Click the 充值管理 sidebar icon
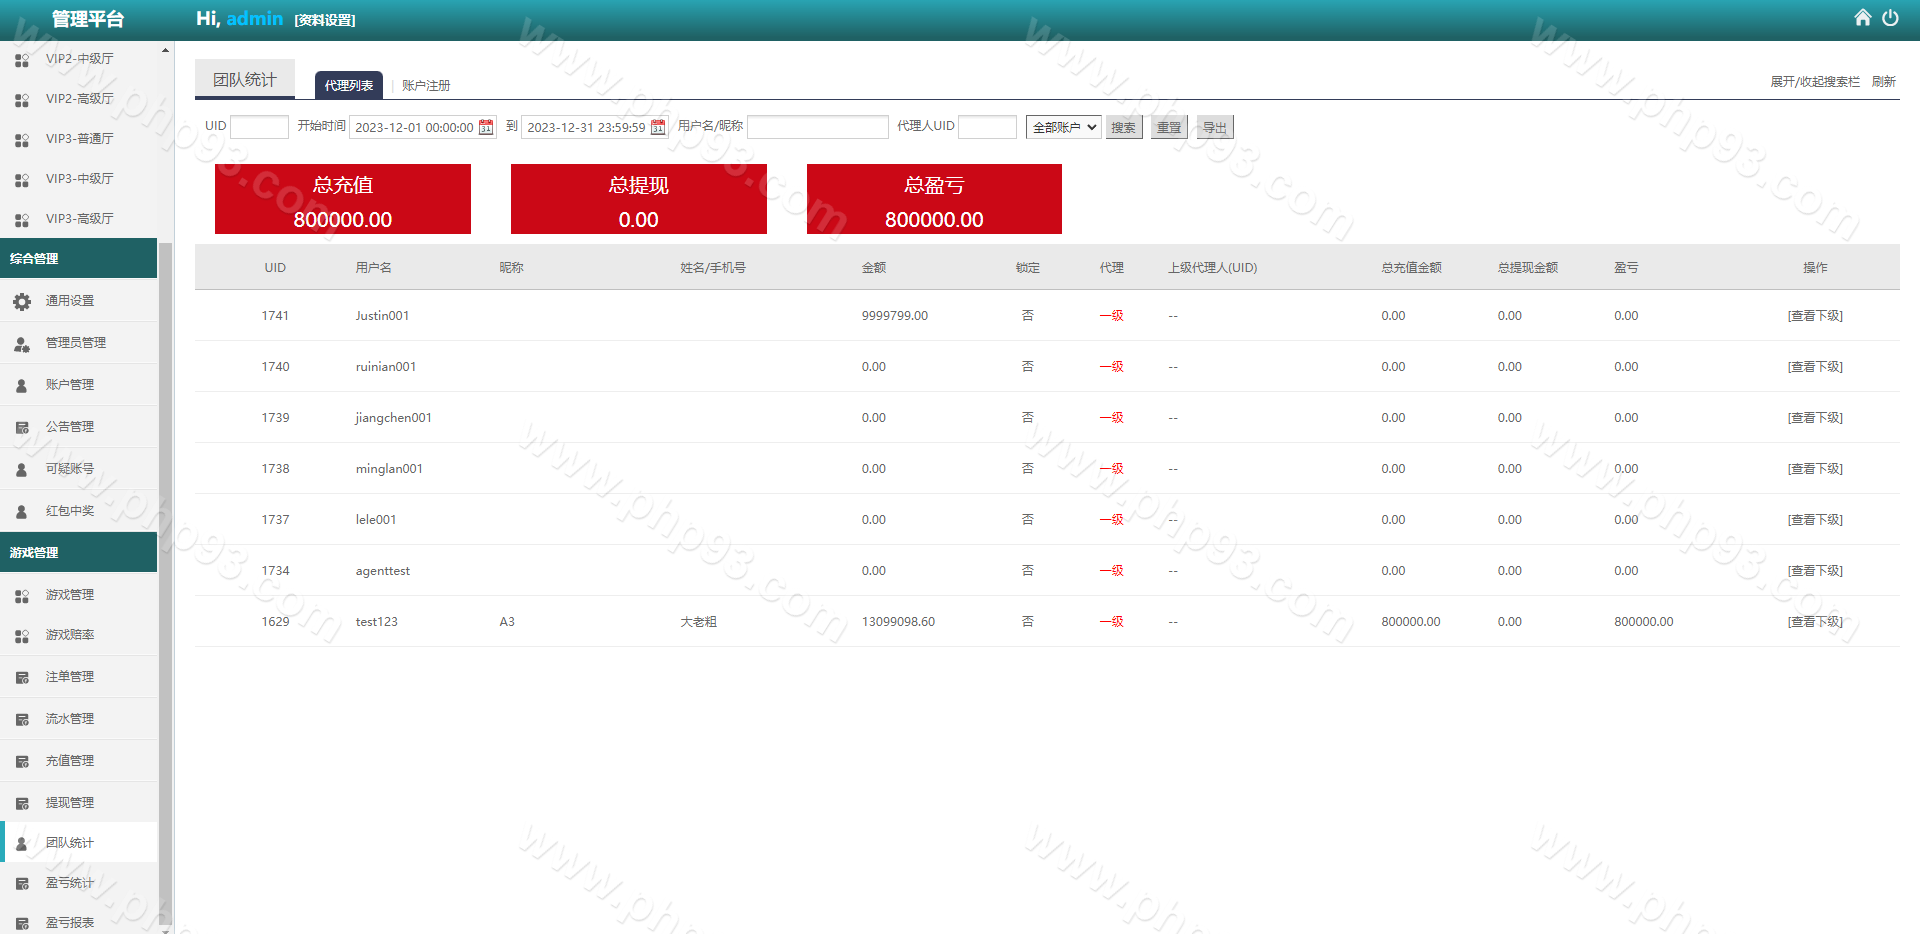This screenshot has height=934, width=1920. (x=22, y=761)
